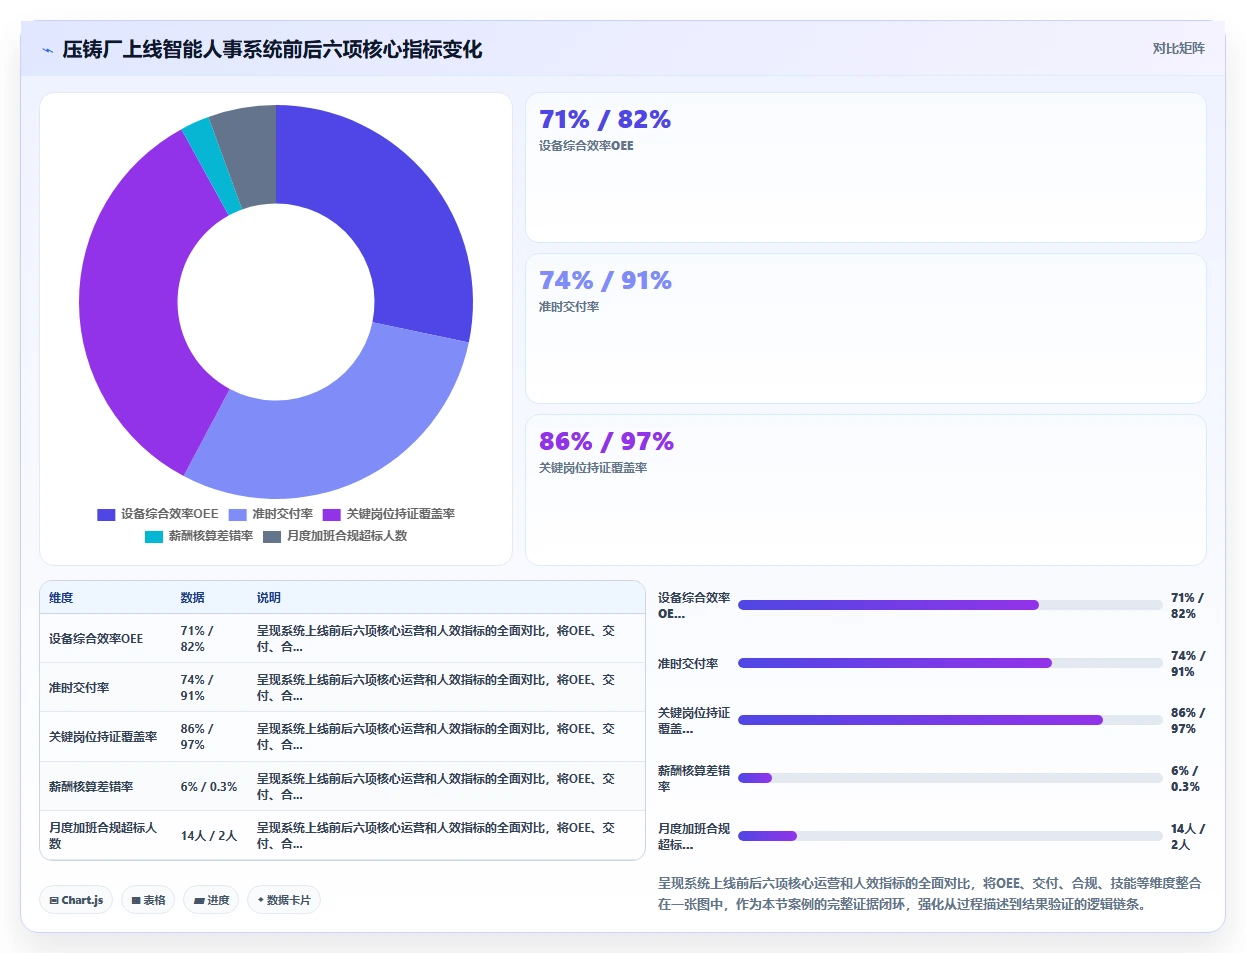1246x953 pixels.
Task: Click the 准时交付率 progress bar
Action: click(950, 663)
